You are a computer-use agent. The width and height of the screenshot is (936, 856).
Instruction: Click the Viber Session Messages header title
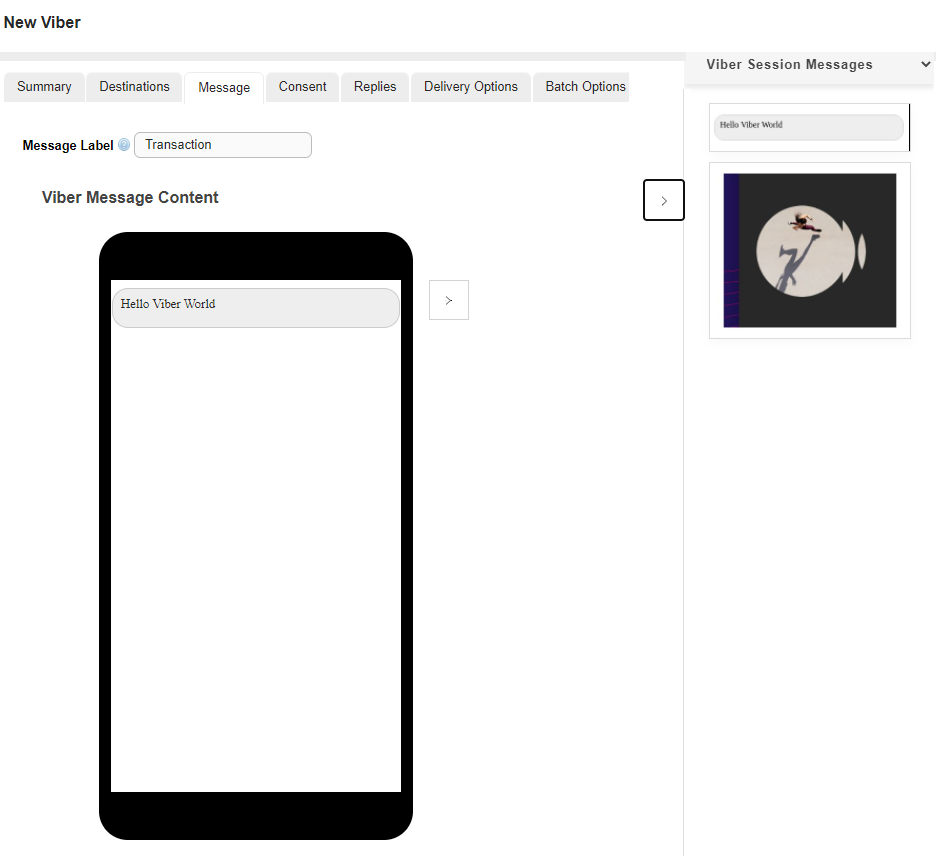coord(789,64)
